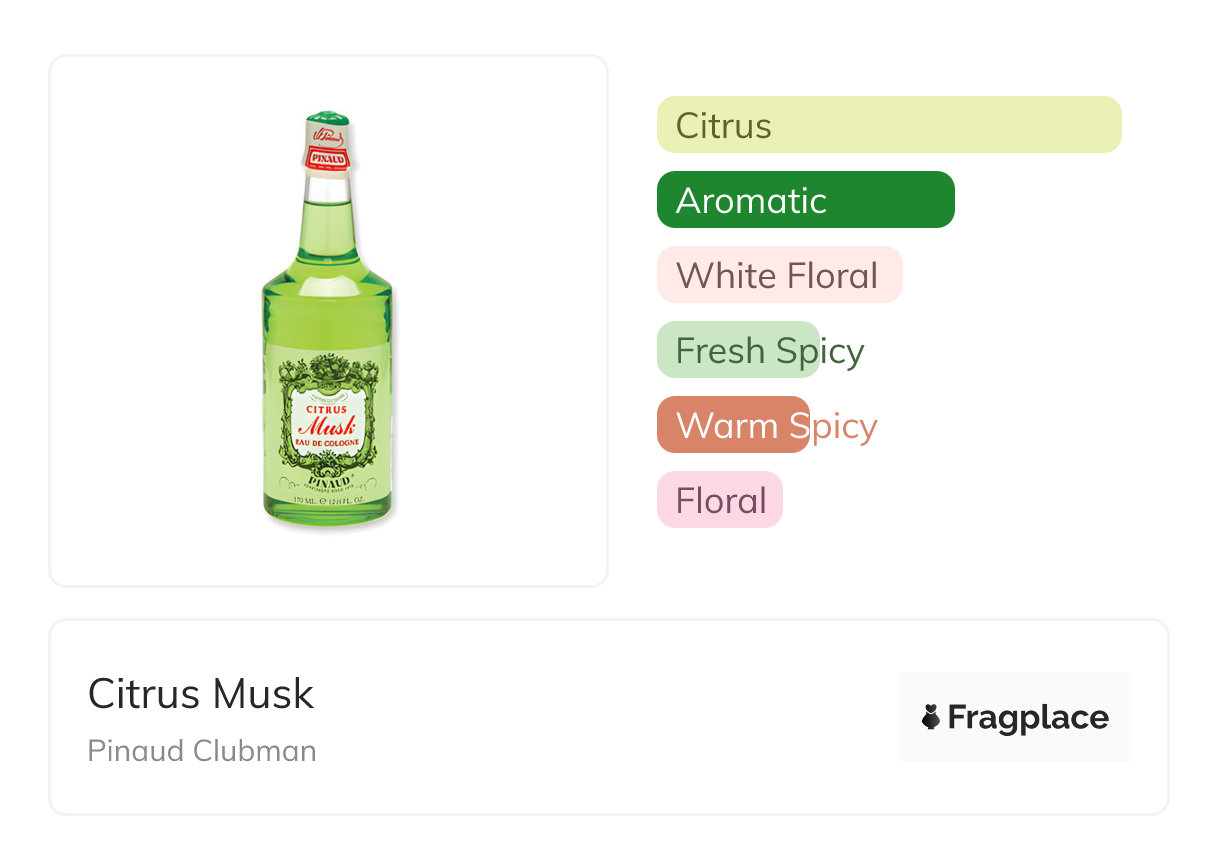Viewport: 1218px width, 864px height.
Task: Click the red Pinaud seal on bottle neck
Action: [x=328, y=158]
